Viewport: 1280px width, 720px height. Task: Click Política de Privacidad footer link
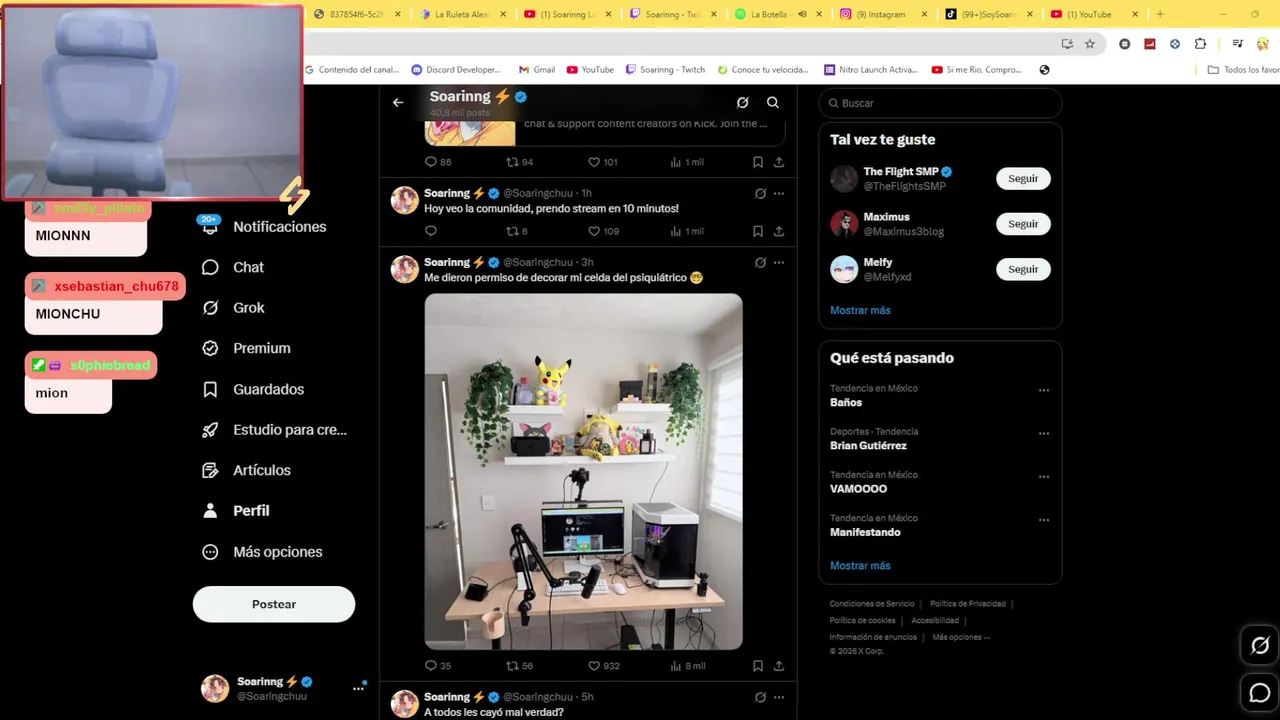click(x=968, y=604)
